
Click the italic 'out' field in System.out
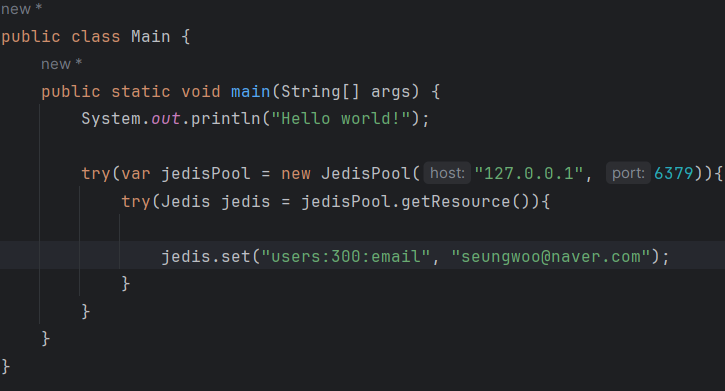tap(166, 119)
